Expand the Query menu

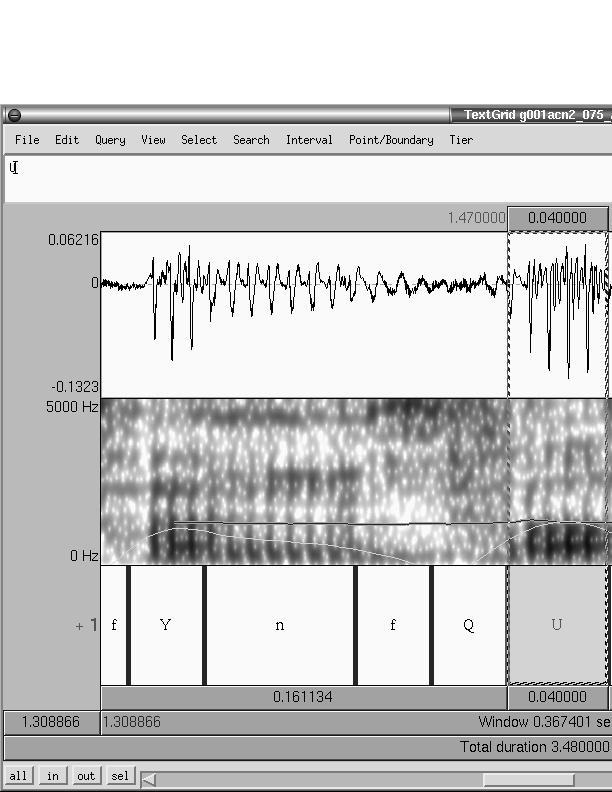point(110,140)
